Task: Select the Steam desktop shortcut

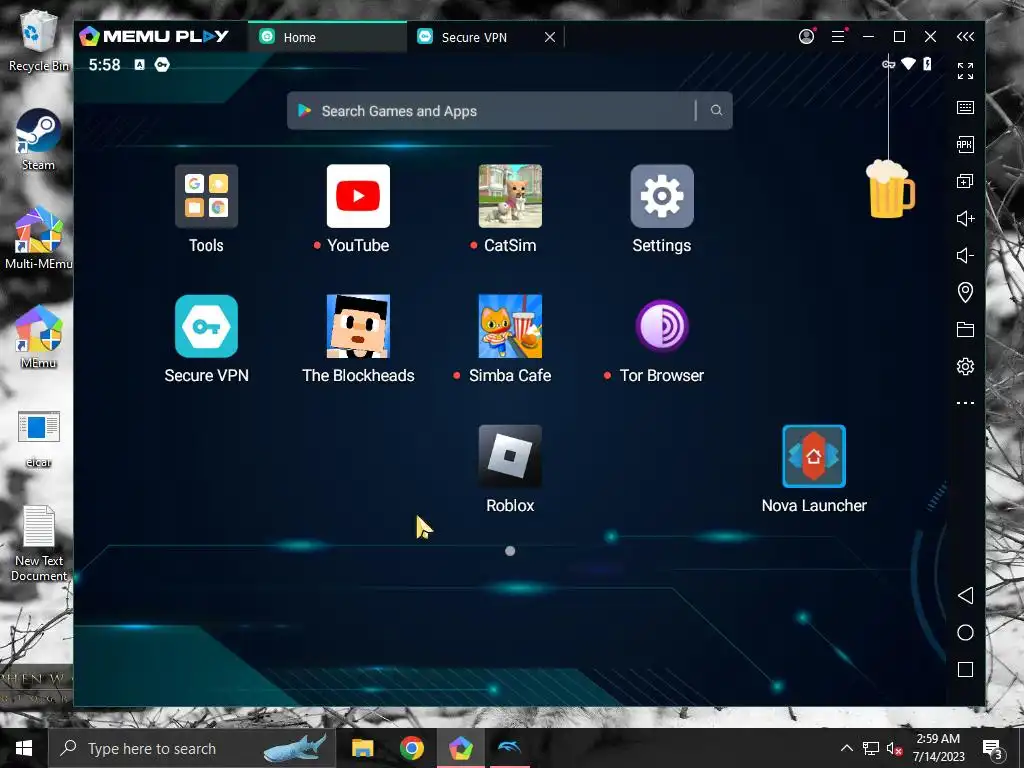Action: (39, 140)
